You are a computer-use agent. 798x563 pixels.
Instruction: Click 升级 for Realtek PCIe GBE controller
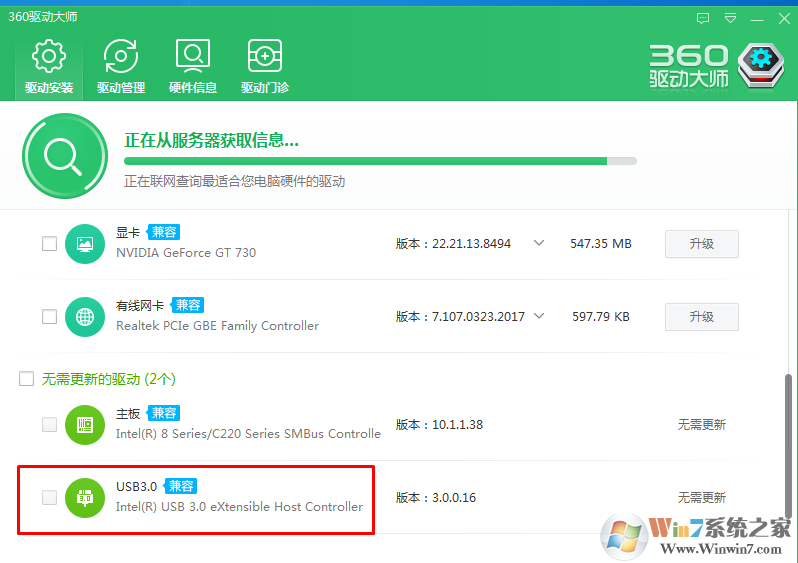pos(701,317)
